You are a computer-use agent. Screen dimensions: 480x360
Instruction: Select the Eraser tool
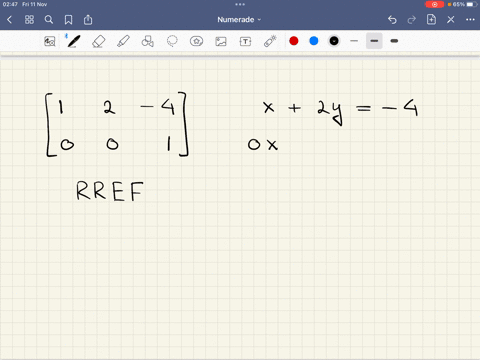[98, 41]
